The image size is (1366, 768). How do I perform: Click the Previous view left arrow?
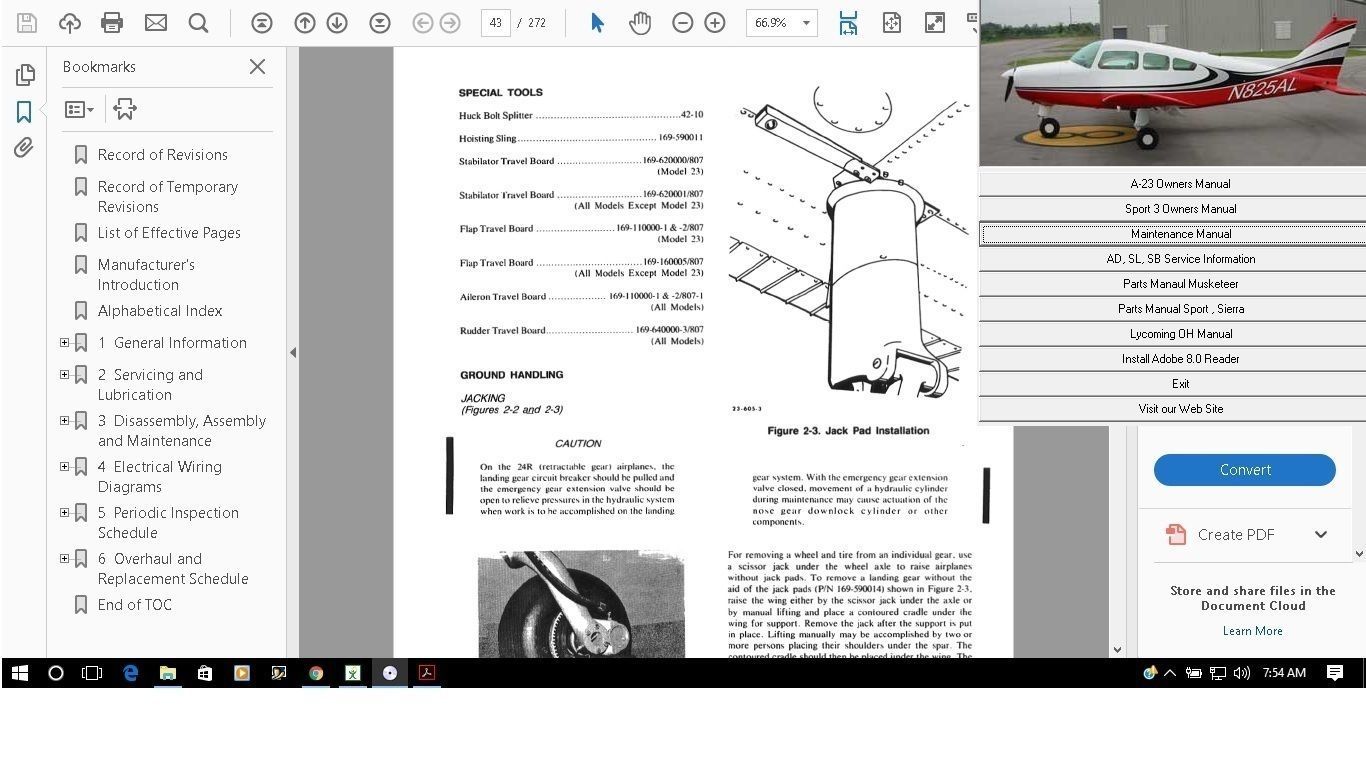[423, 22]
